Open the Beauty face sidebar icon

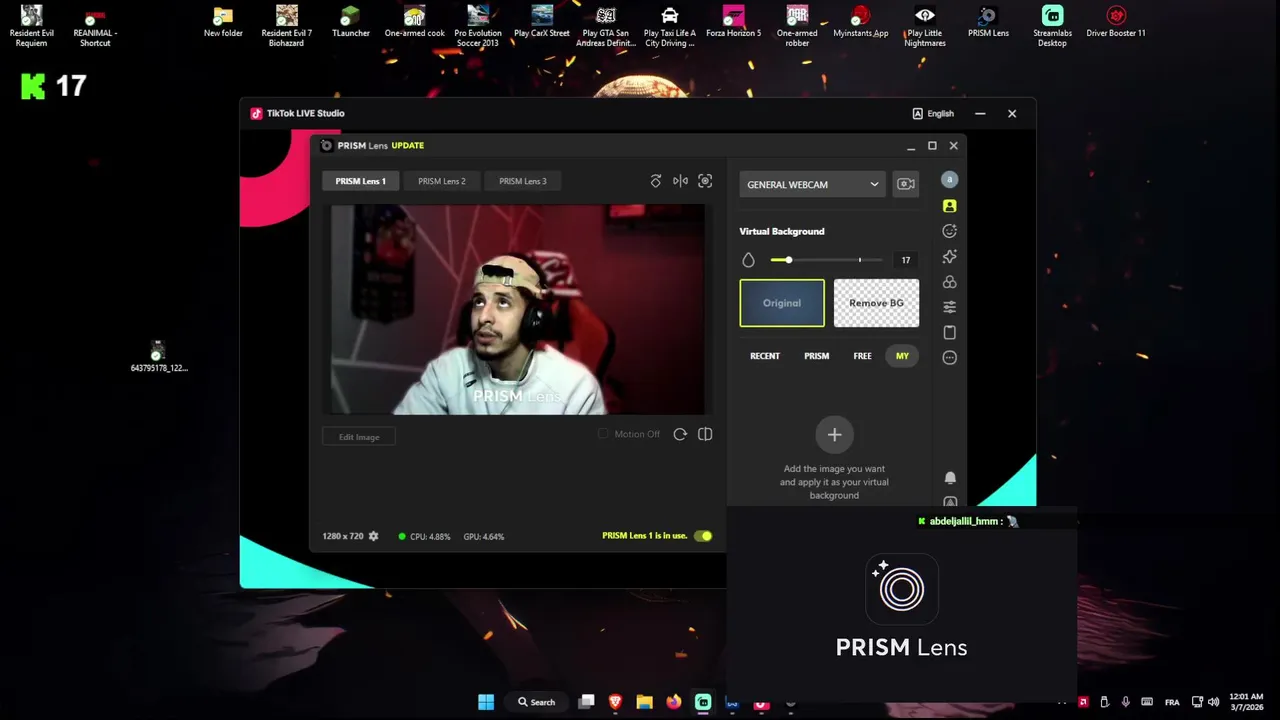[x=949, y=231]
